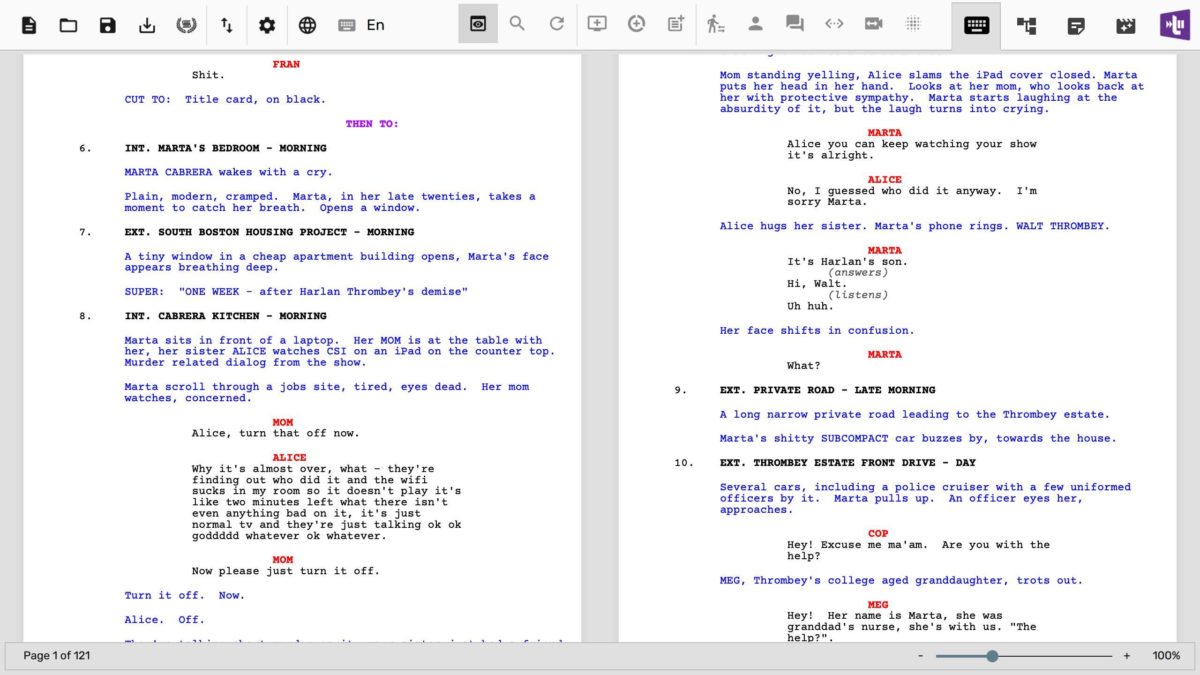This screenshot has height=675, width=1200.
Task: Toggle the dotted grid display
Action: pyautogui.click(x=913, y=24)
